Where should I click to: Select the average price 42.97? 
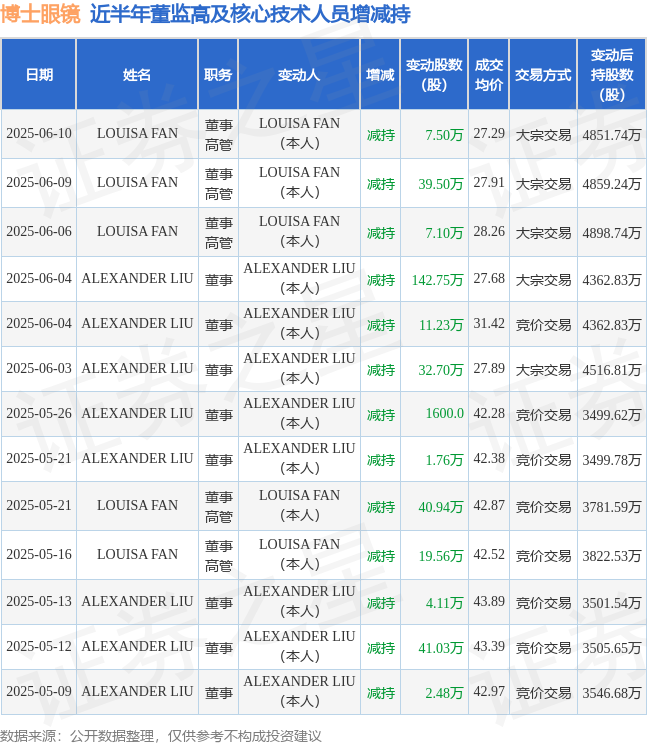[489, 691]
